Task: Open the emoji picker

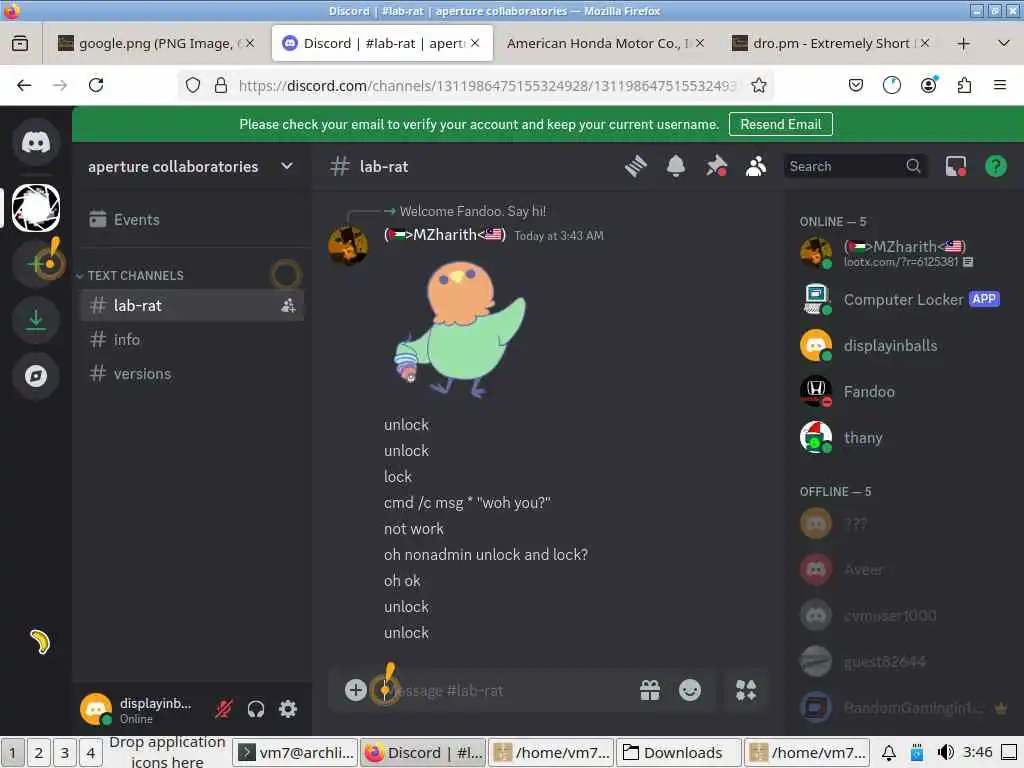Action: 690,690
